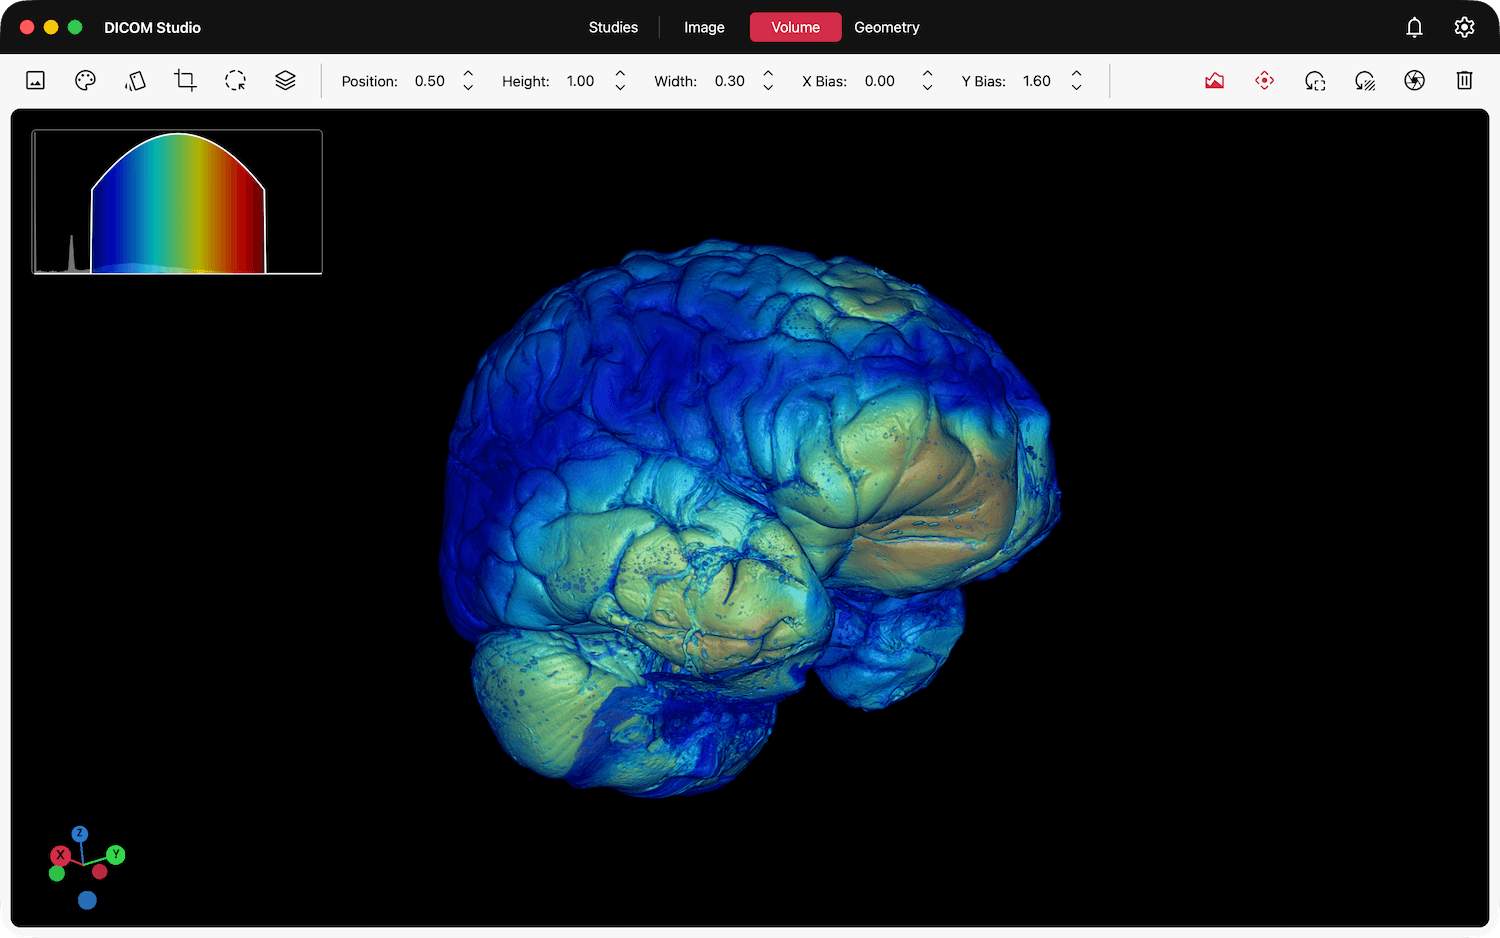Click the red X axis ball
The image size is (1500, 938).
click(60, 855)
